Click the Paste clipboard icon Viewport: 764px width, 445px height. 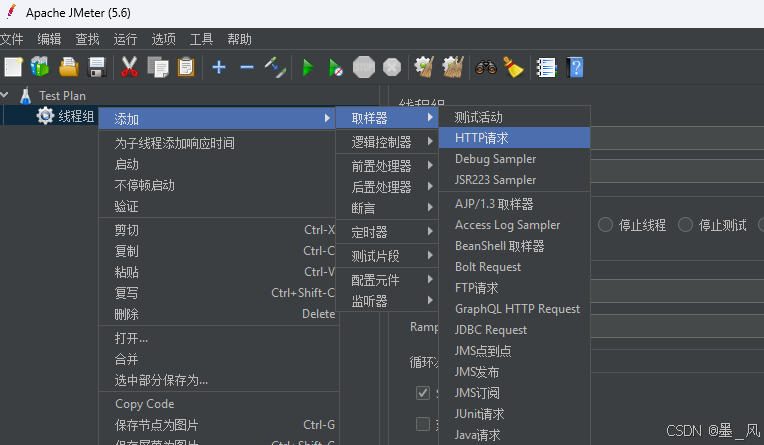pos(186,67)
